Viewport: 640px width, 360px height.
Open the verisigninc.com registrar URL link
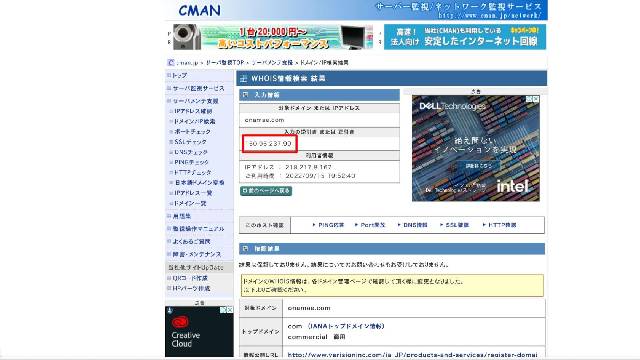click(x=412, y=355)
